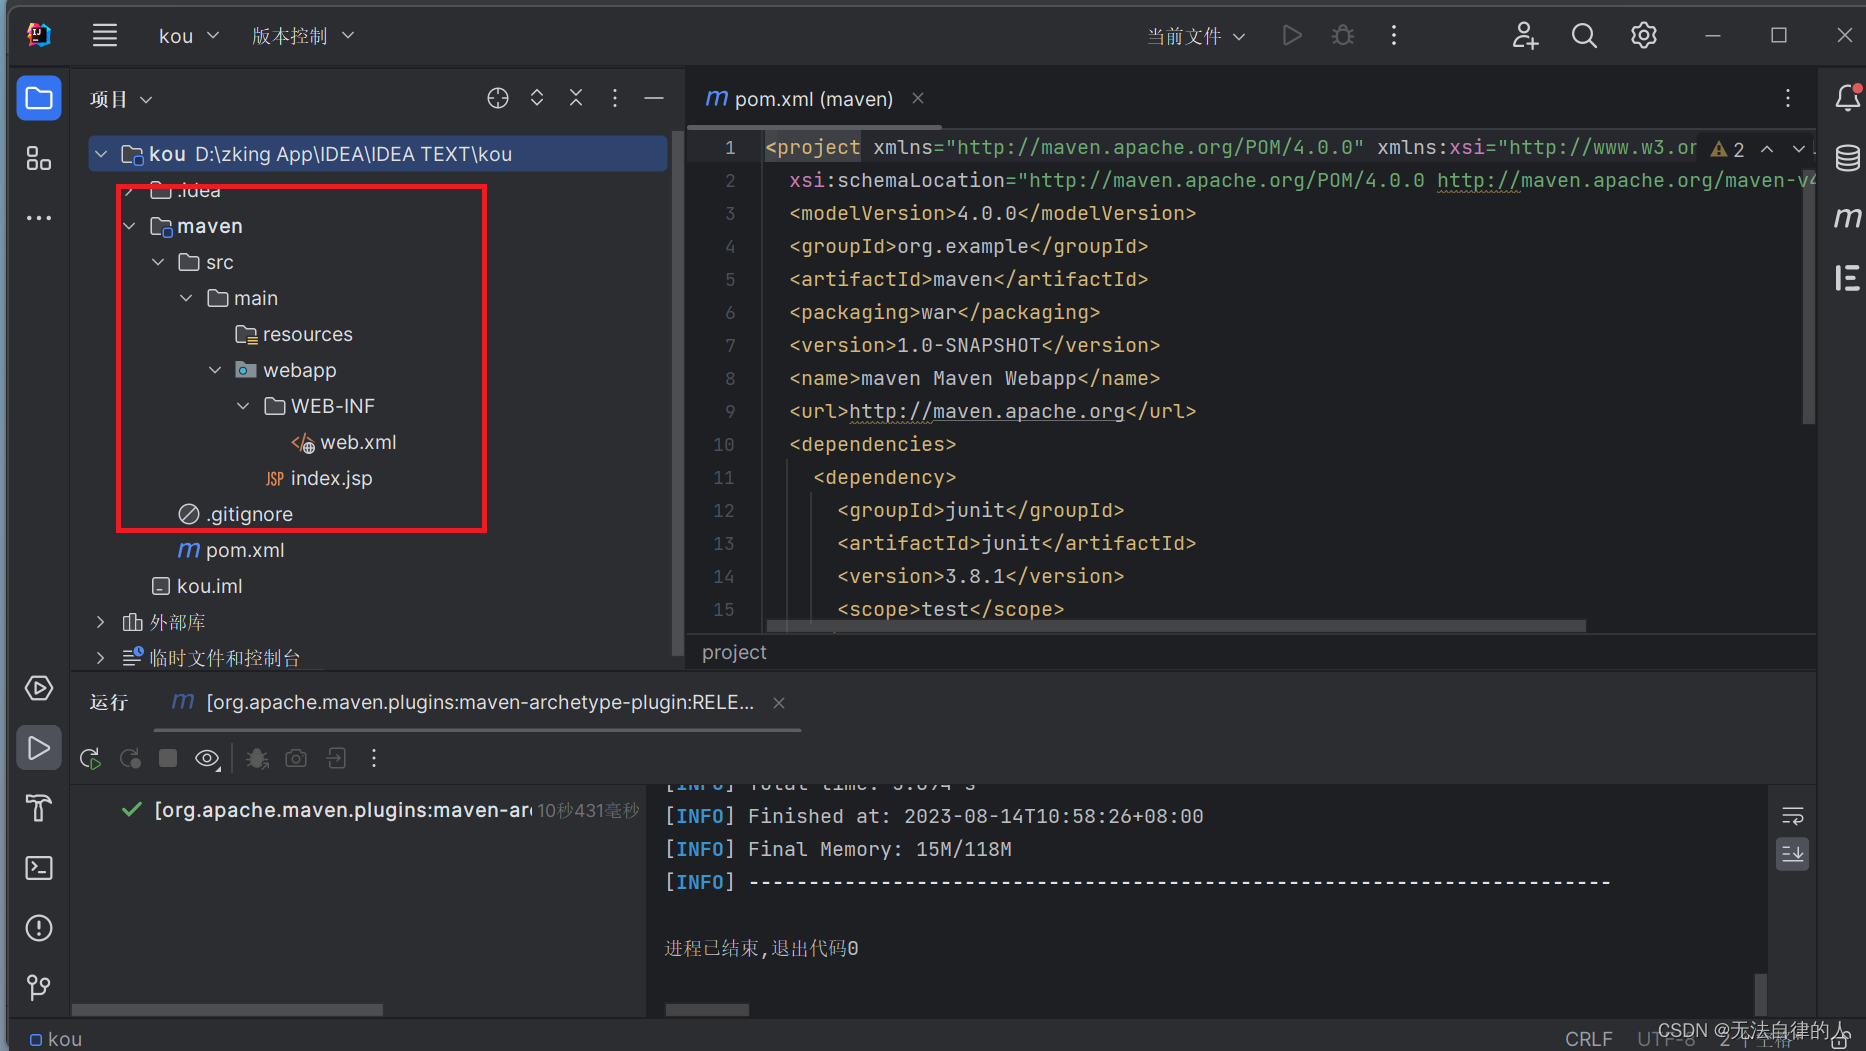This screenshot has height=1051, width=1866.
Task: Toggle soft-wrap in the run console
Action: click(x=1792, y=815)
